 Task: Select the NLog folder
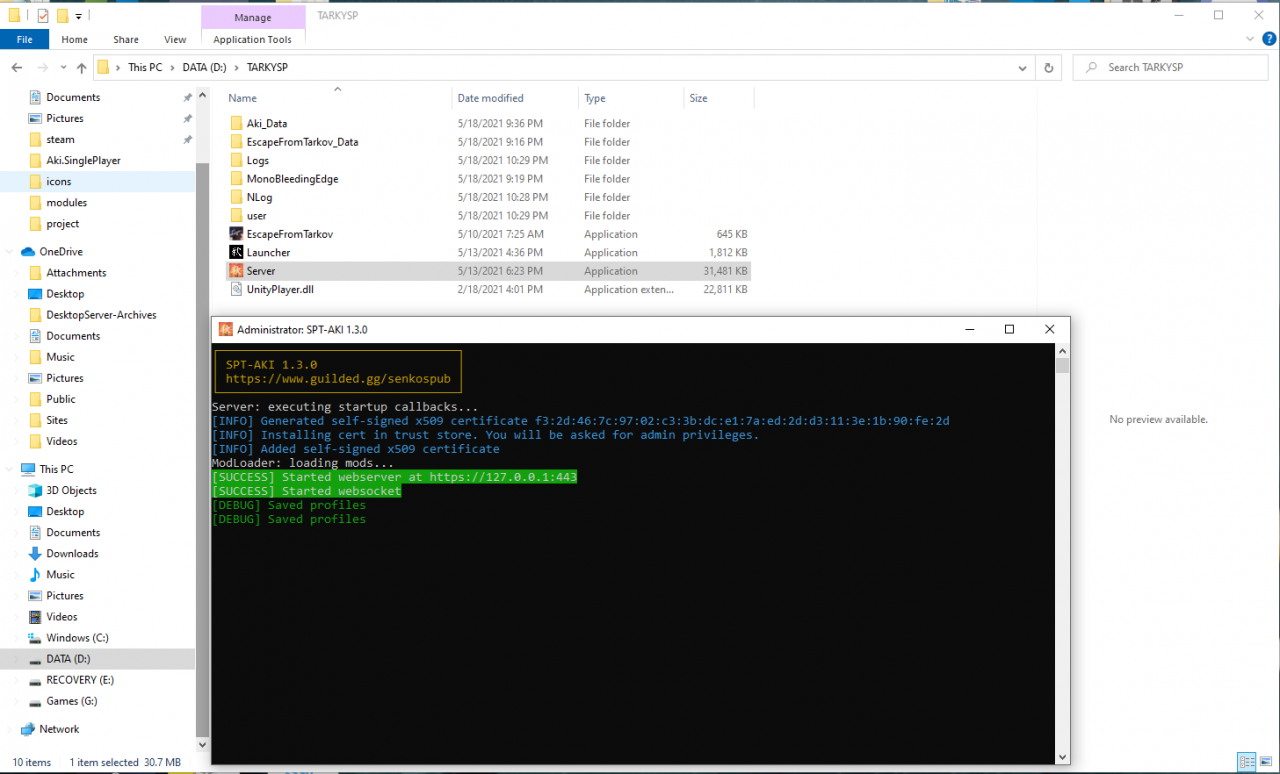click(x=259, y=197)
